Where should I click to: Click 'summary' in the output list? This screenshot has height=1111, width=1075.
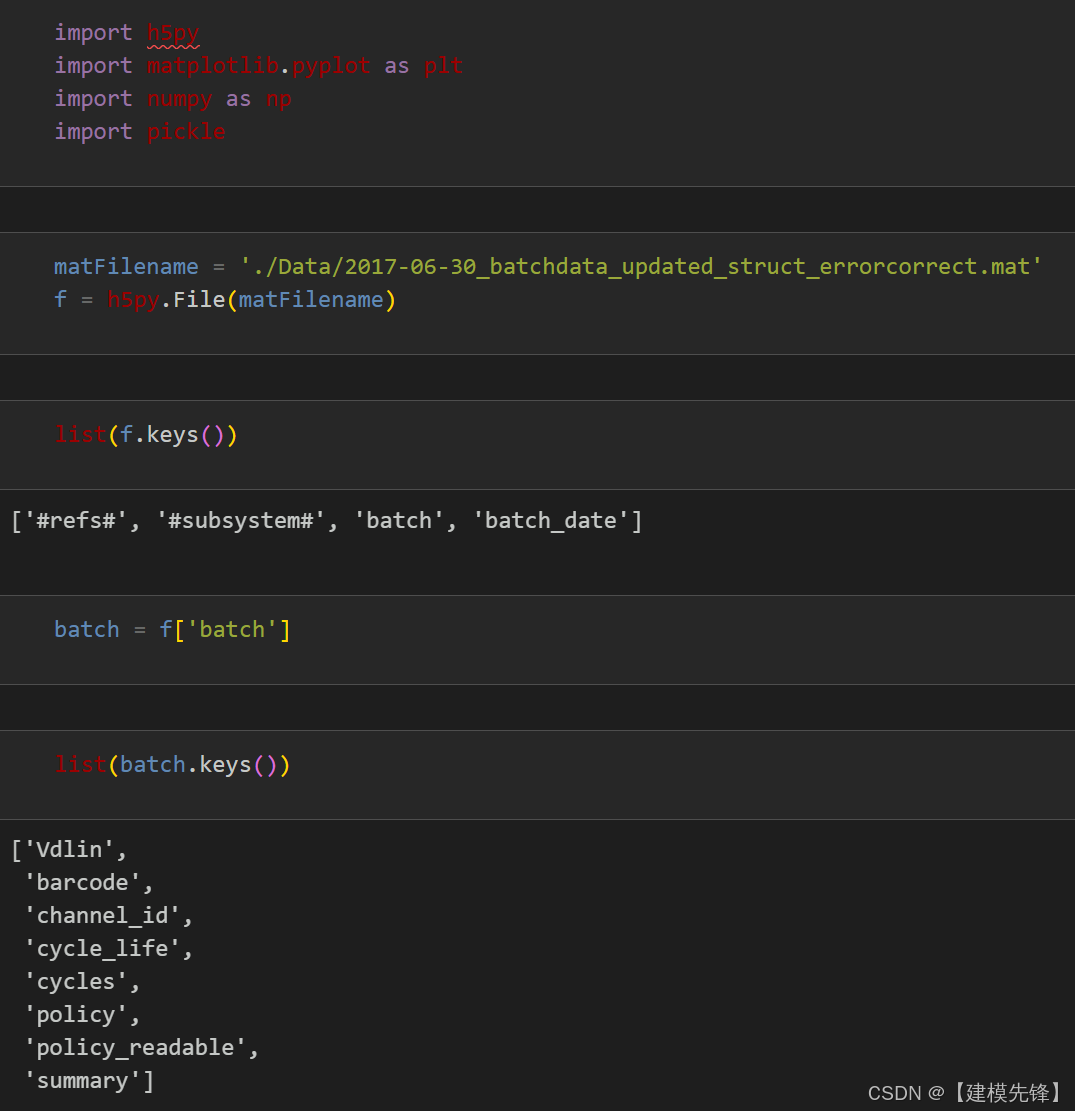pos(82,1081)
